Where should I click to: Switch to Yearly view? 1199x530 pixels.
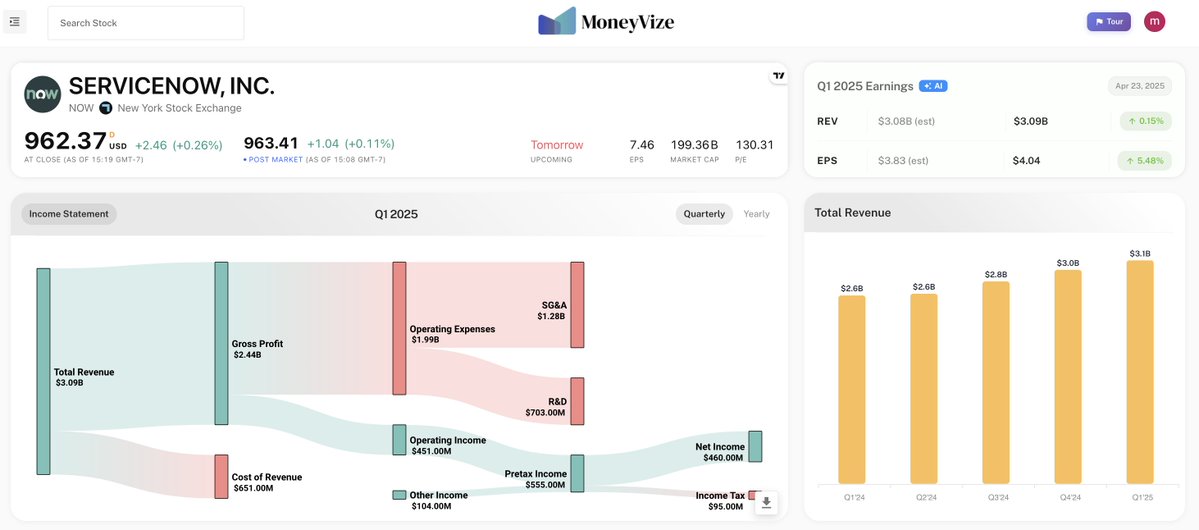click(x=756, y=214)
